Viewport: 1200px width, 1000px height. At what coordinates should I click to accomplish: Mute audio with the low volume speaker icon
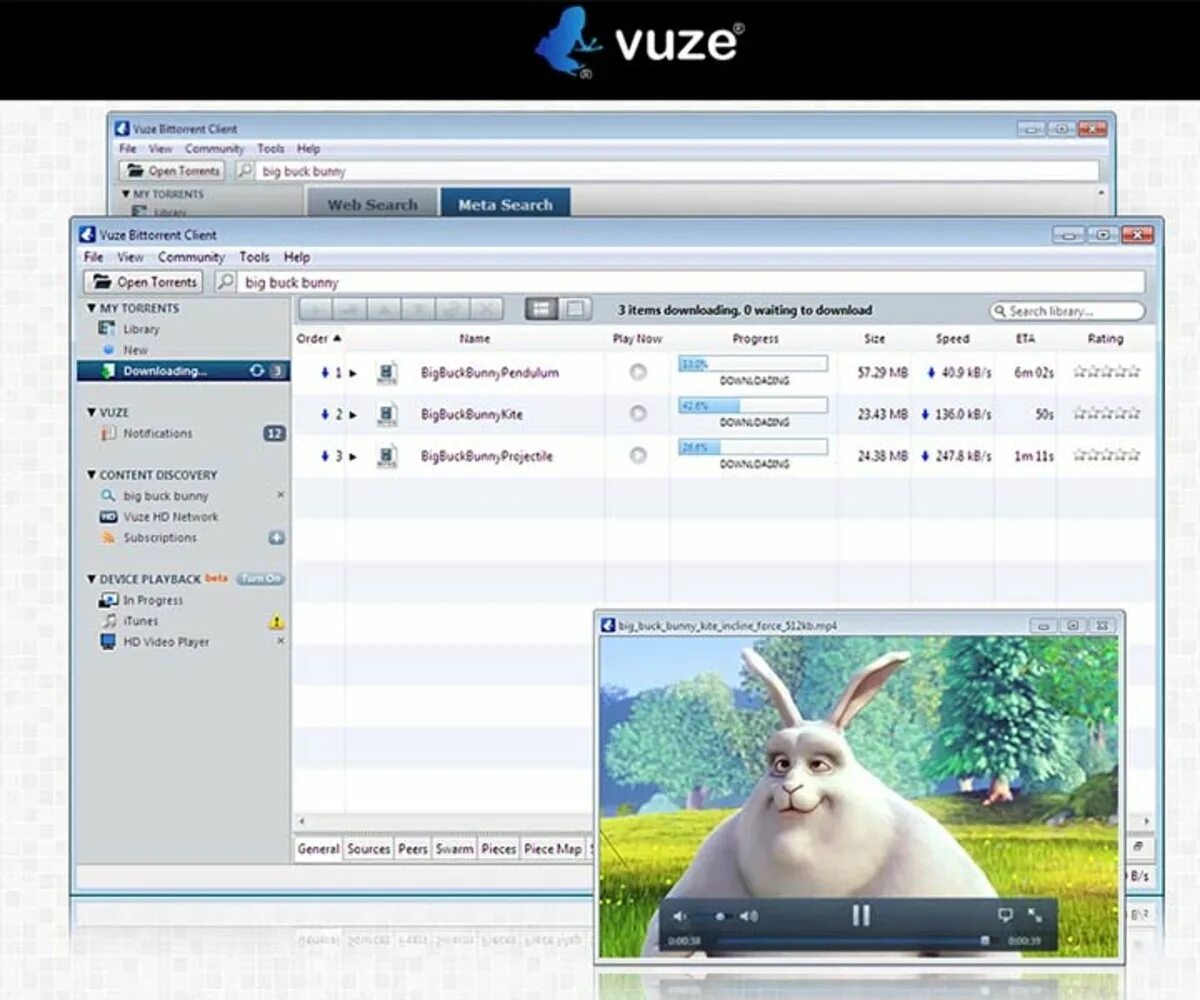pyautogui.click(x=680, y=916)
